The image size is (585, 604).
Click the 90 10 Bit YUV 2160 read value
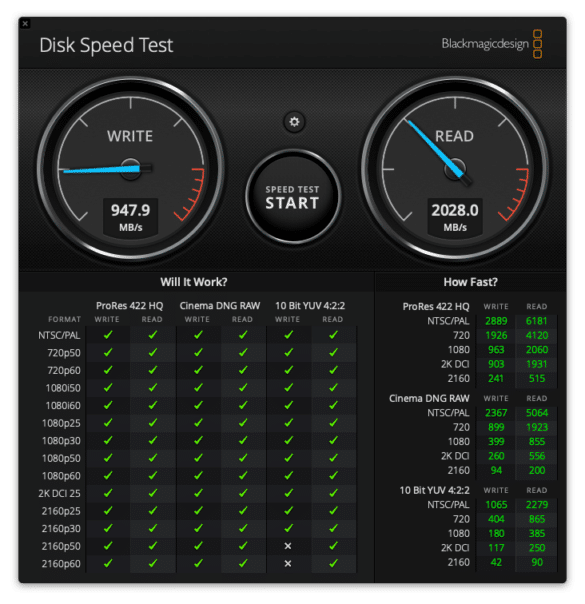pos(537,562)
